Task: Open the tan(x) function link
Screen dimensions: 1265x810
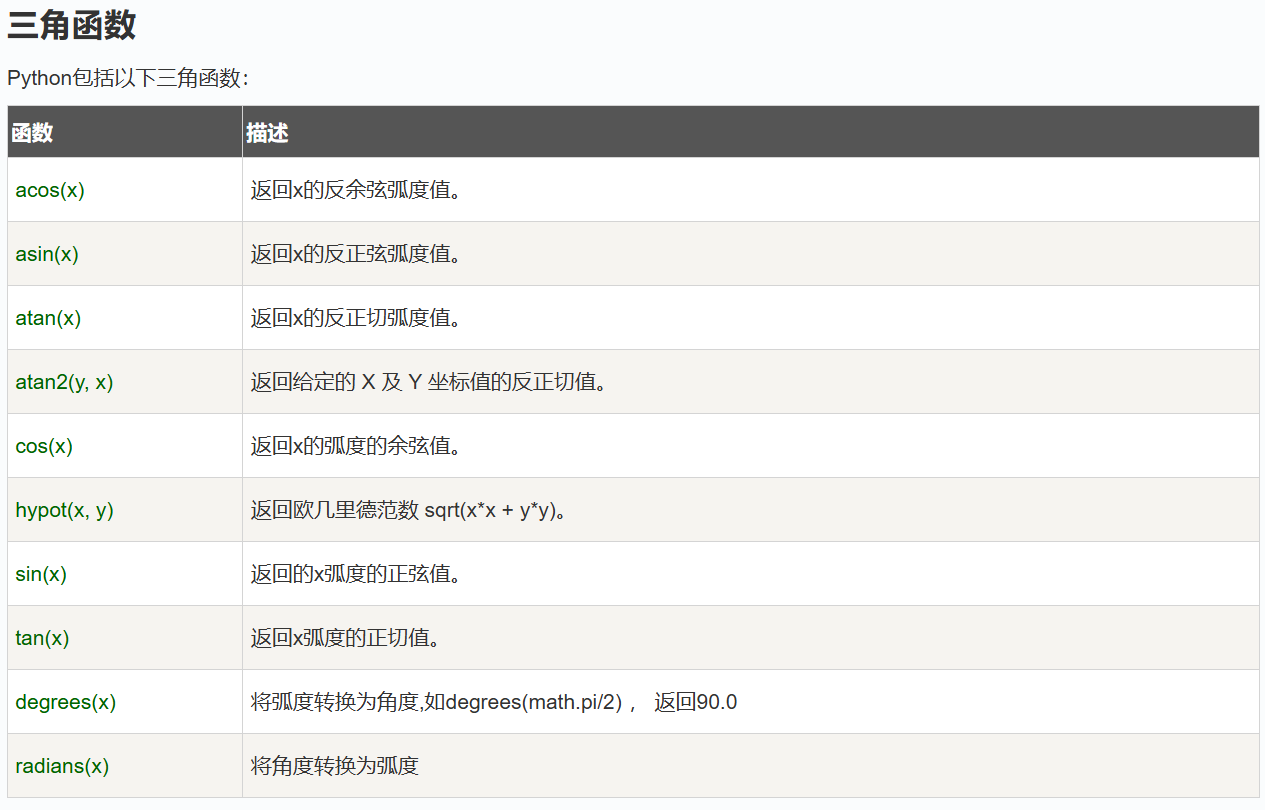Action: tap(42, 638)
